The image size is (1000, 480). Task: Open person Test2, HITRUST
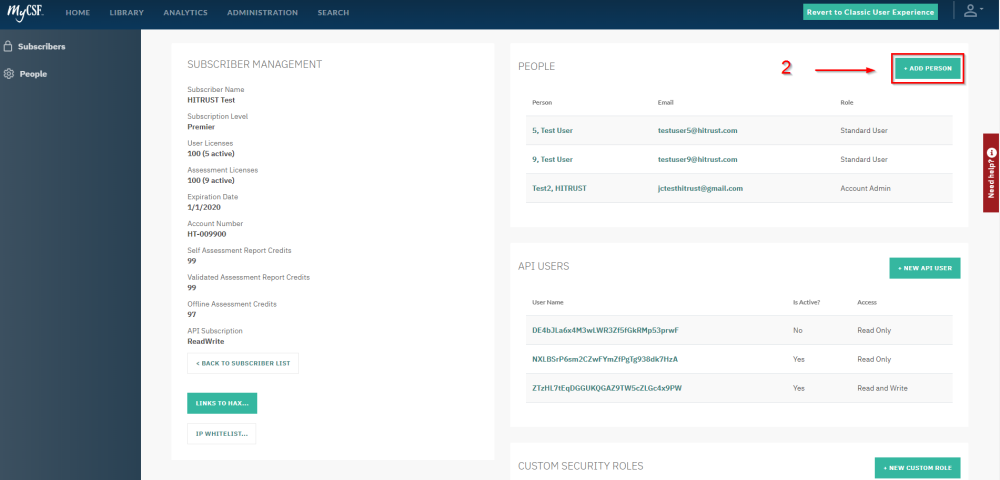pos(559,189)
